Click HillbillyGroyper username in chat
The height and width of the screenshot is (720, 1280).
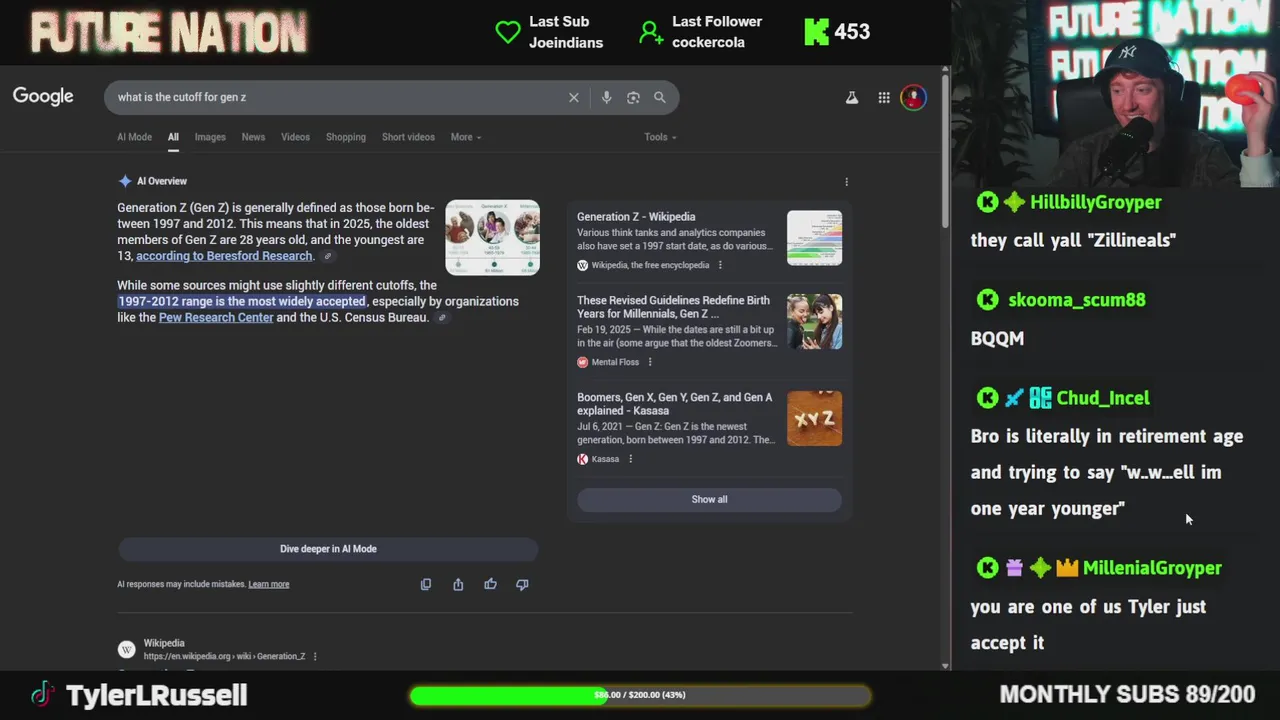point(1096,202)
